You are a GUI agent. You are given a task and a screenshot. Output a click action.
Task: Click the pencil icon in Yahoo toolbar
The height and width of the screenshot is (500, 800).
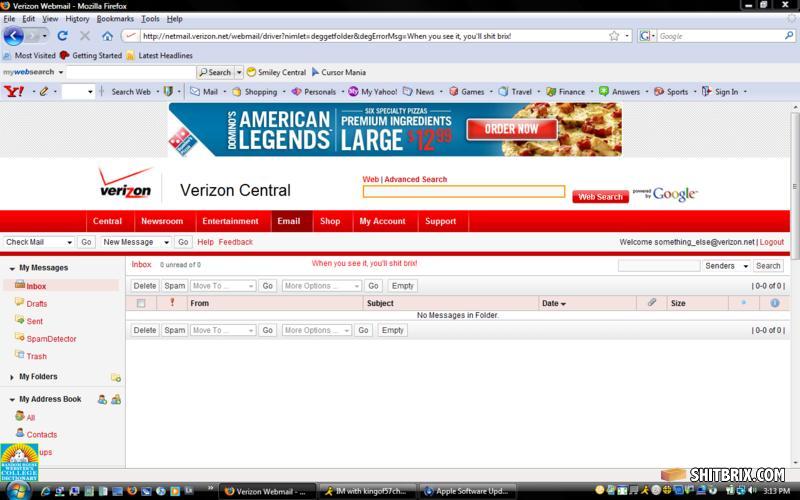(x=43, y=92)
